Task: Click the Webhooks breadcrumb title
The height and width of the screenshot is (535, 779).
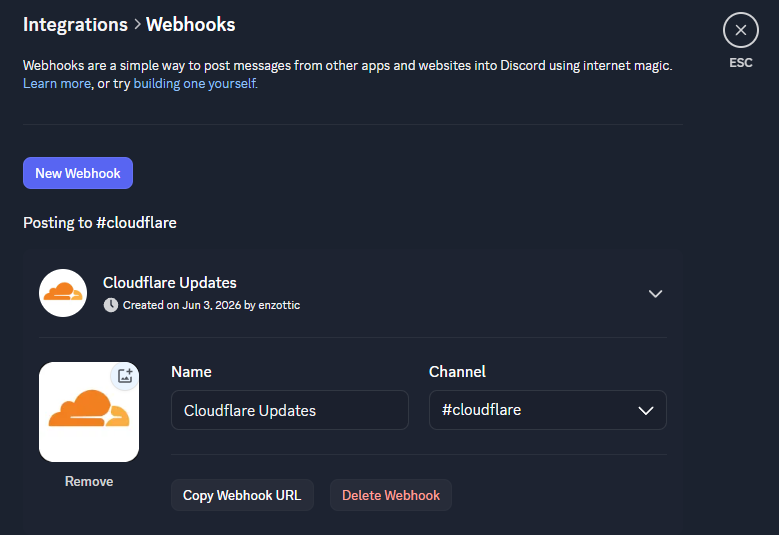Action: coord(191,25)
